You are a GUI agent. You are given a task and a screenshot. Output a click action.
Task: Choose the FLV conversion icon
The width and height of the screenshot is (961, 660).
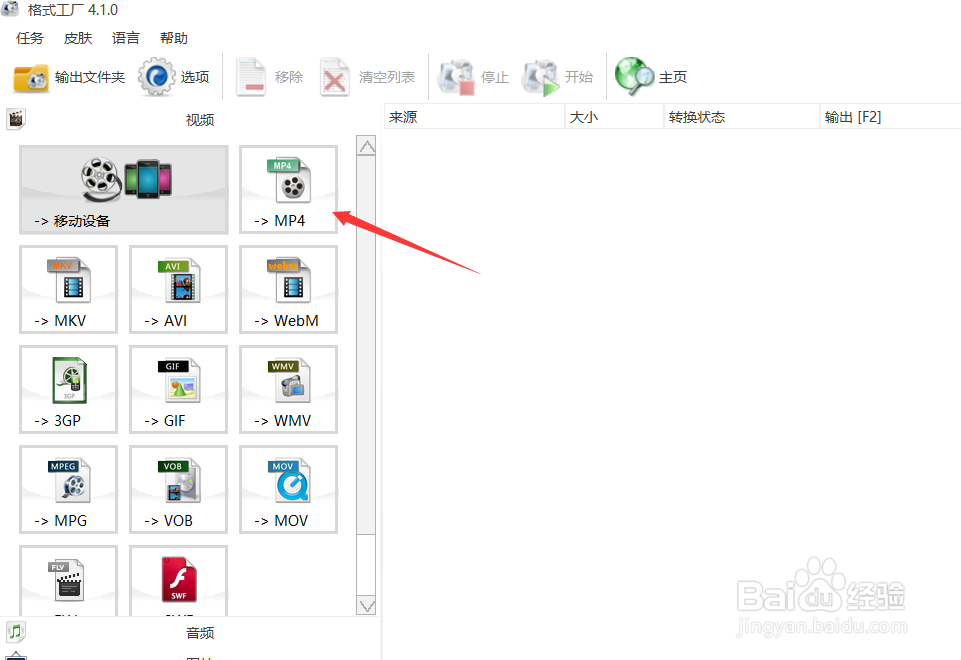click(68, 581)
